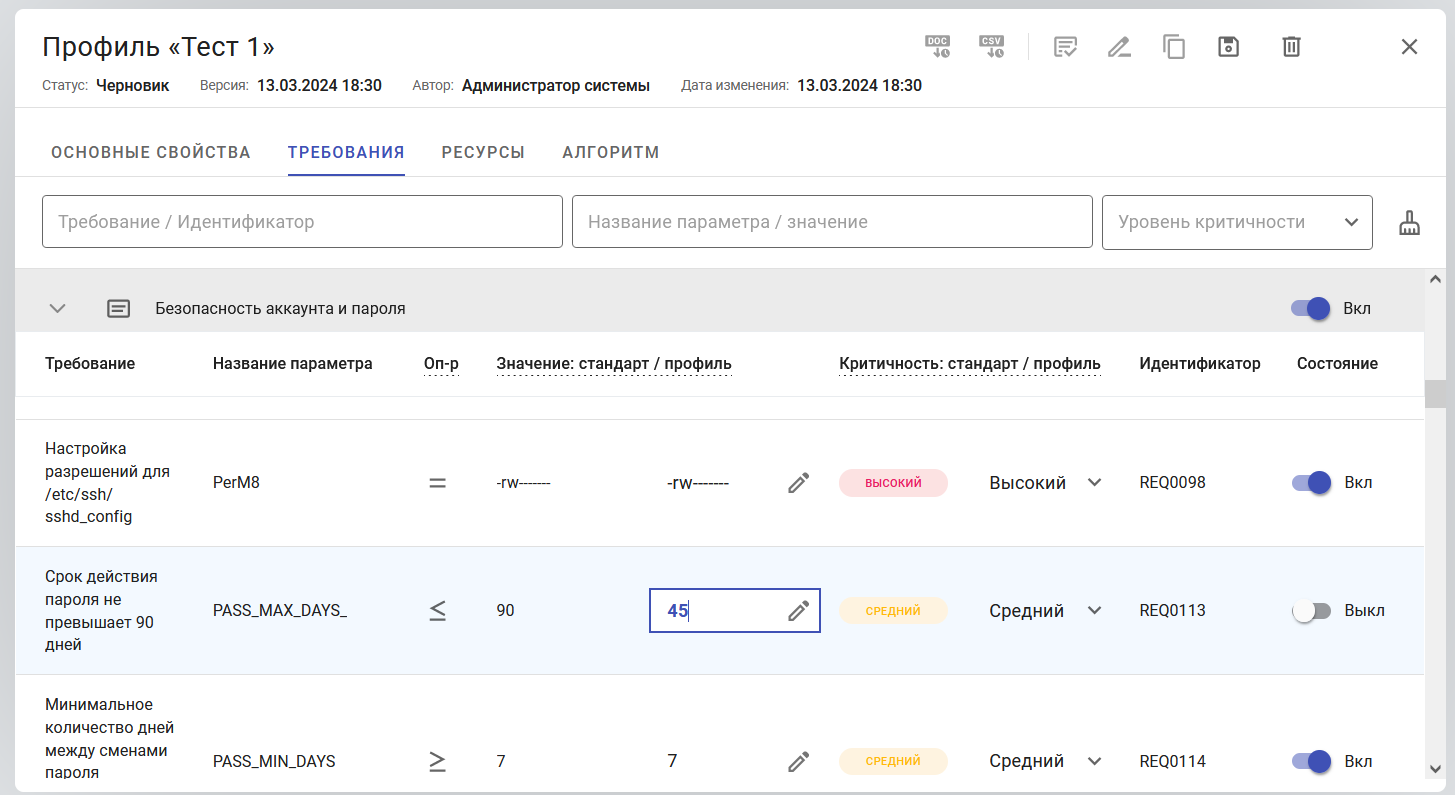This screenshot has height=795, width=1455.
Task: Click the vertical scrollbar thumb
Action: click(x=1436, y=393)
